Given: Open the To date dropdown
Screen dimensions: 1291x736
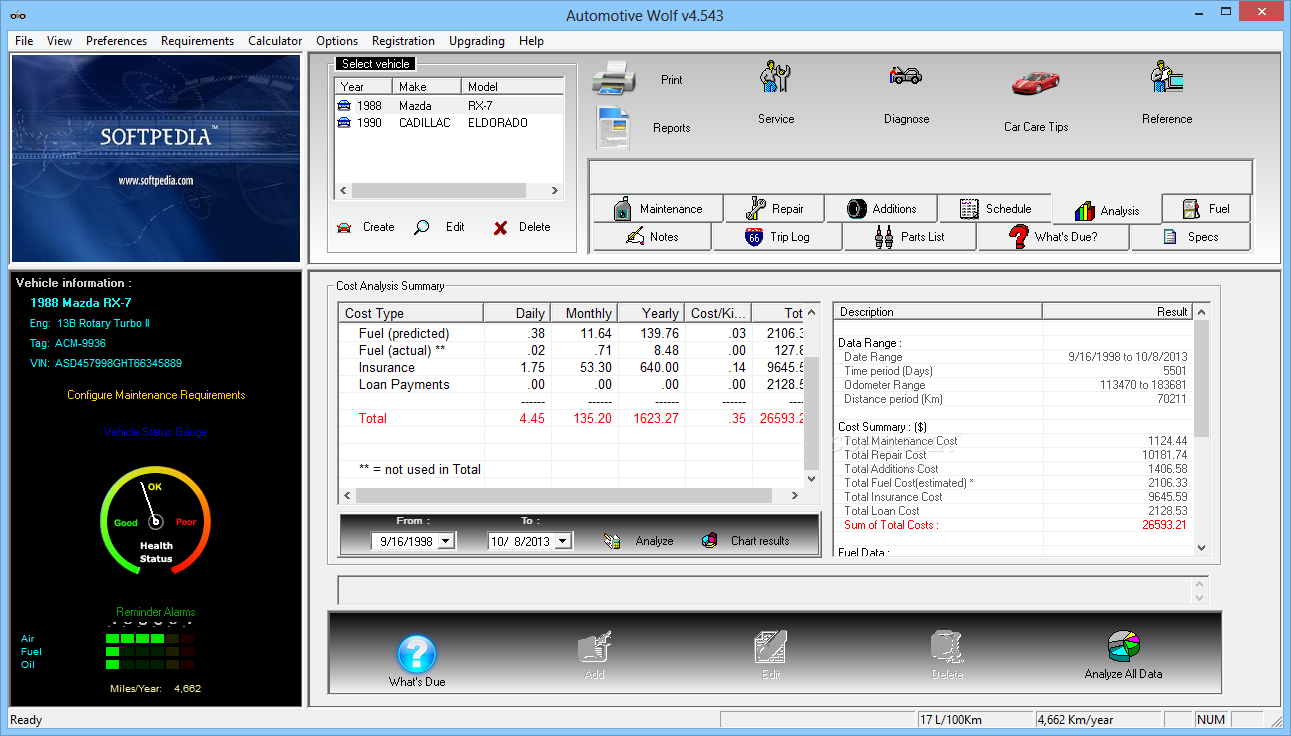Looking at the screenshot, I should [563, 541].
